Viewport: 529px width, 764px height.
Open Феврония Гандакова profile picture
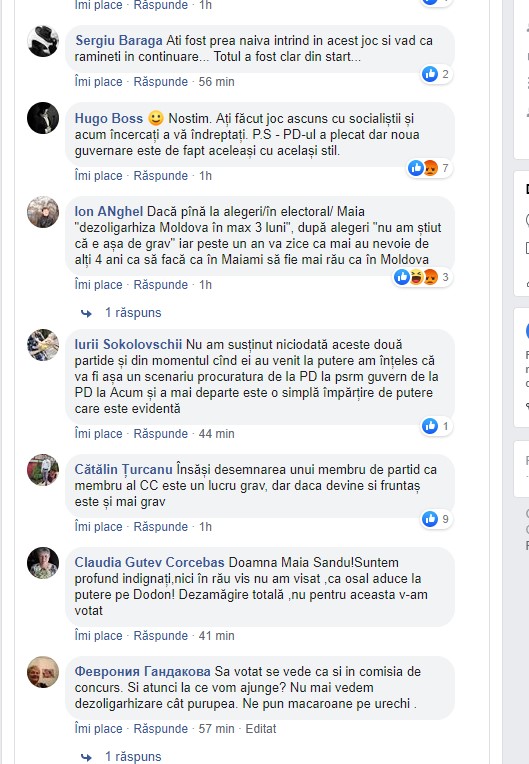pyautogui.click(x=43, y=672)
